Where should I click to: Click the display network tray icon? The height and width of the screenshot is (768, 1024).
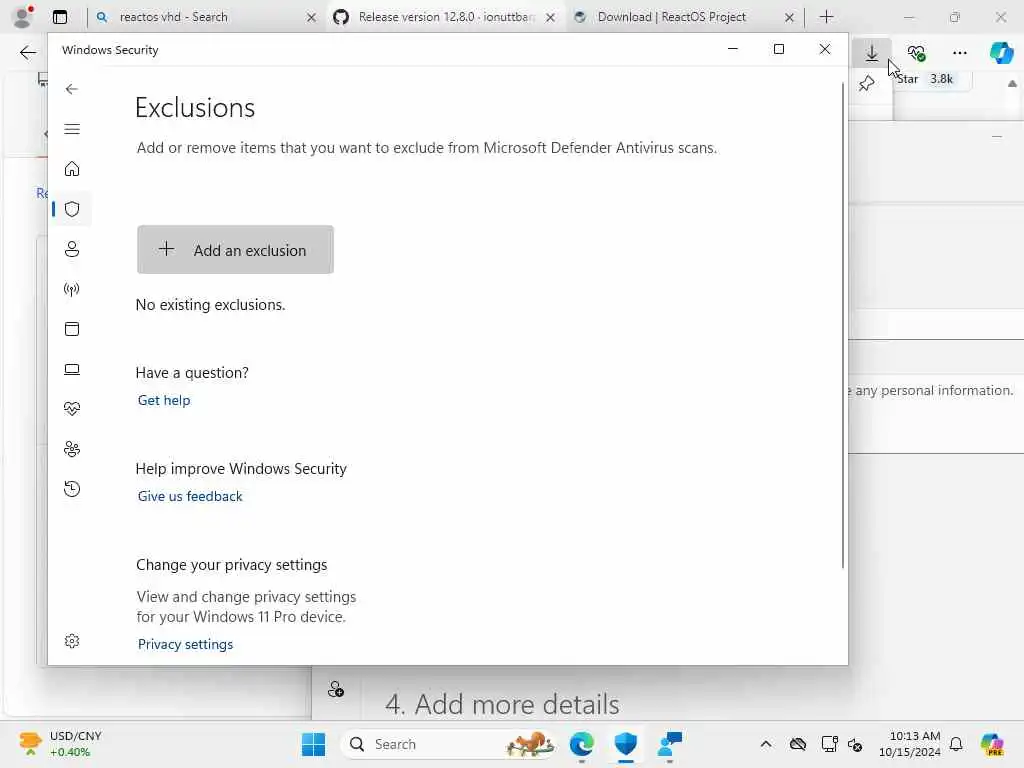829,744
